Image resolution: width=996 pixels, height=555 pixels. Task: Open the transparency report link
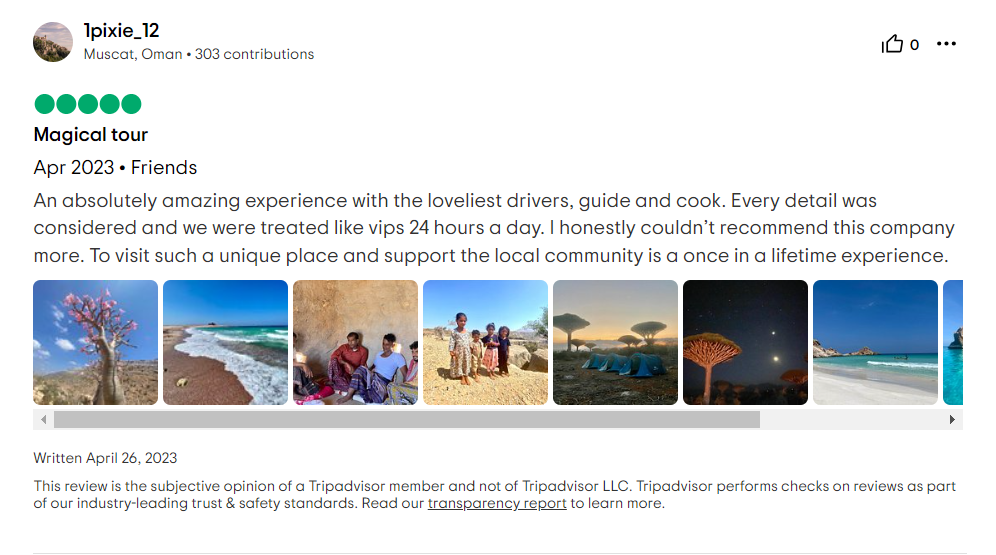pos(497,504)
